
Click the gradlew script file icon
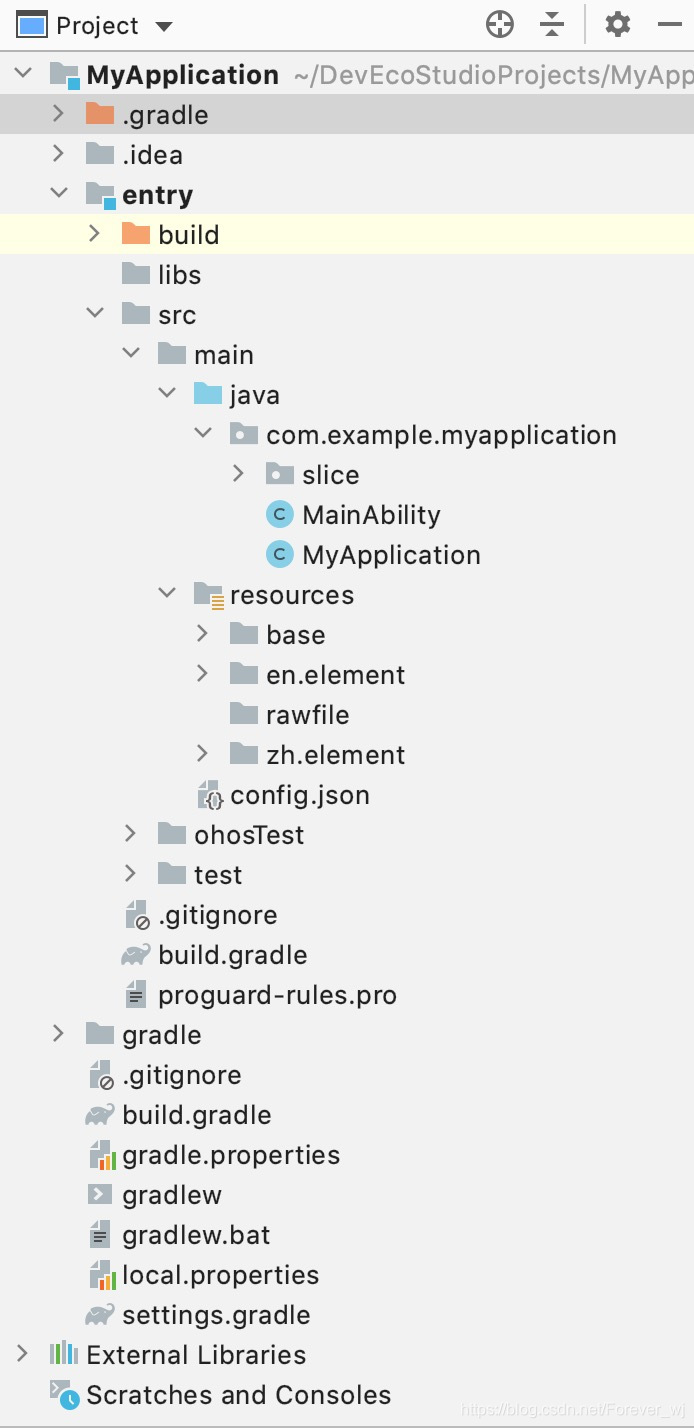tap(100, 1195)
